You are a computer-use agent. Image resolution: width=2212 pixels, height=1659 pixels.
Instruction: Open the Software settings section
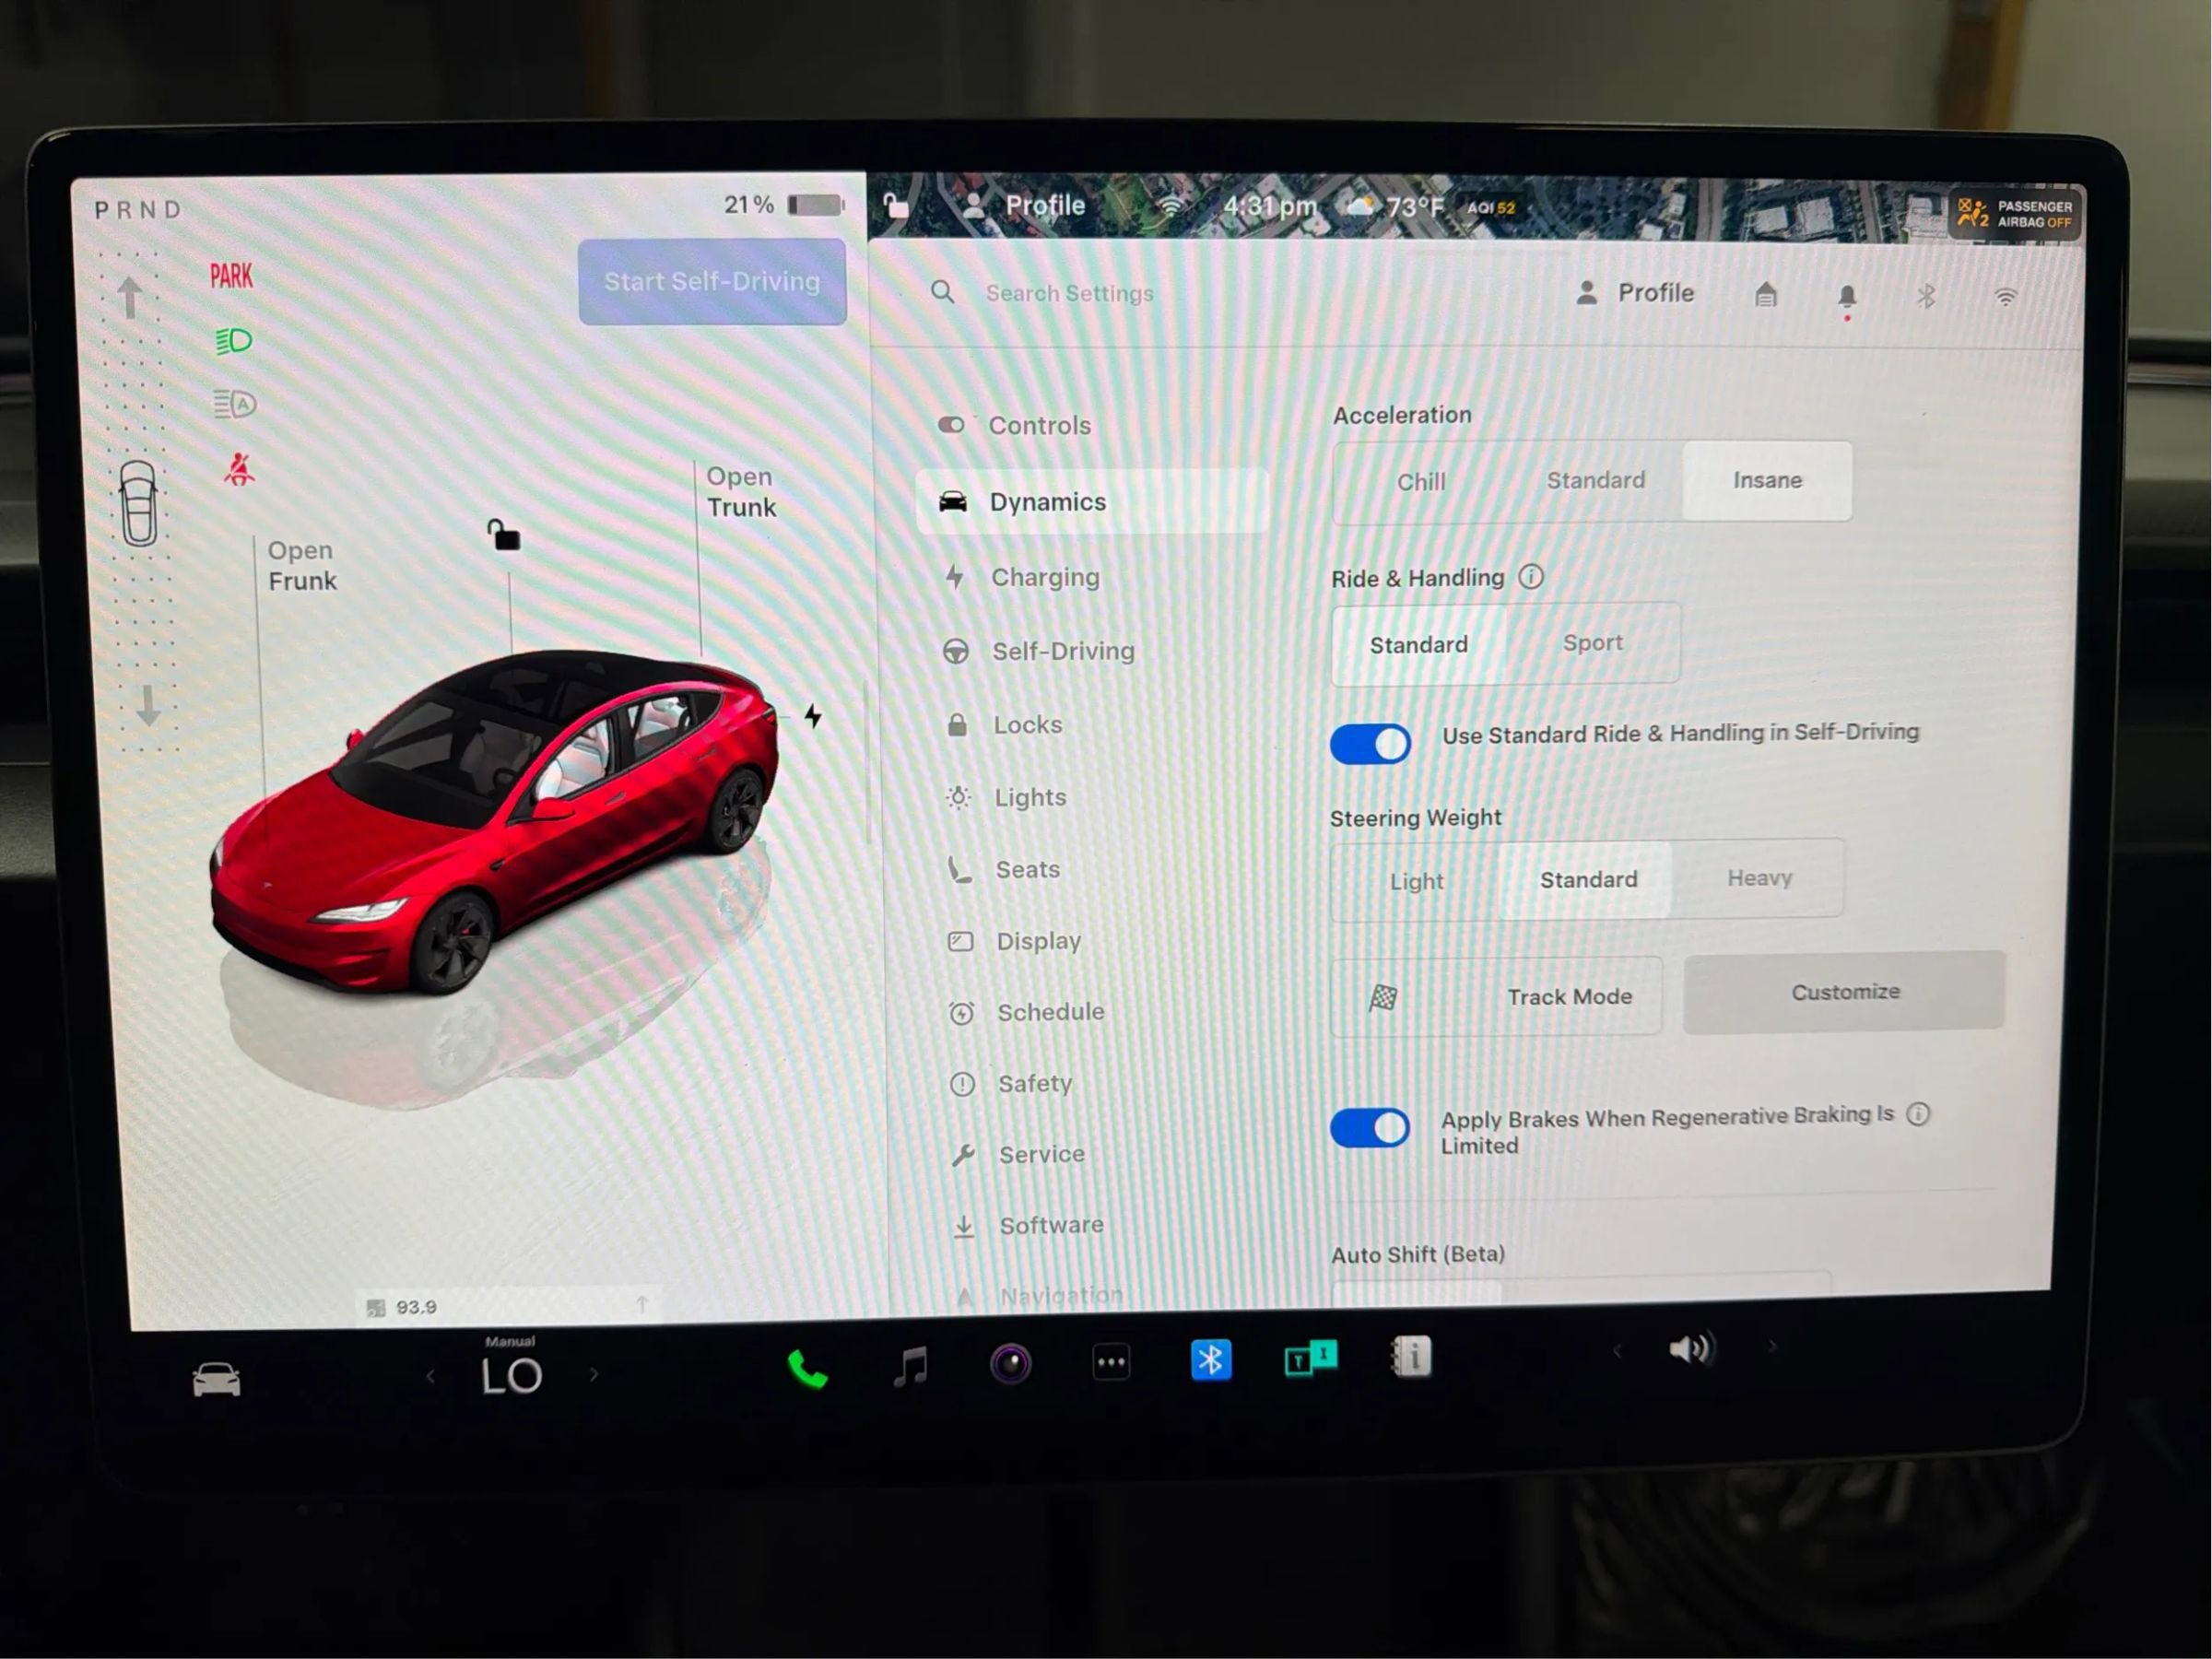[1051, 1224]
